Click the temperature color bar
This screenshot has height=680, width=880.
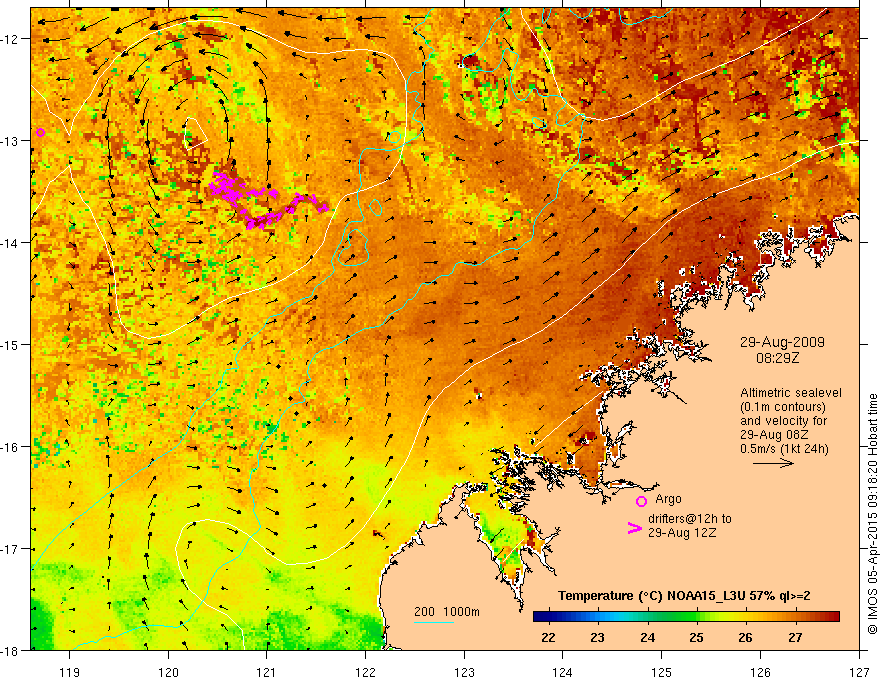coord(686,617)
